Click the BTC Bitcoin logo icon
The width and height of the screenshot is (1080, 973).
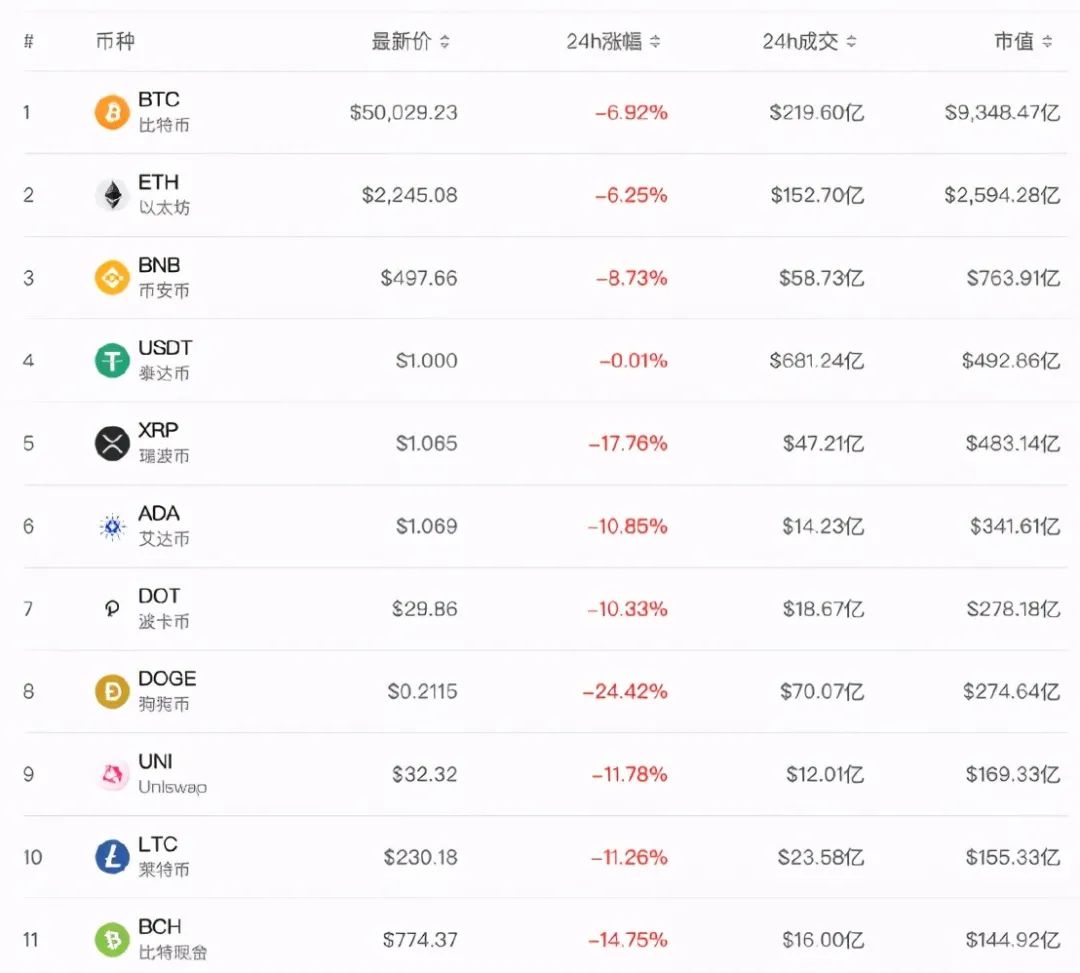coord(110,112)
